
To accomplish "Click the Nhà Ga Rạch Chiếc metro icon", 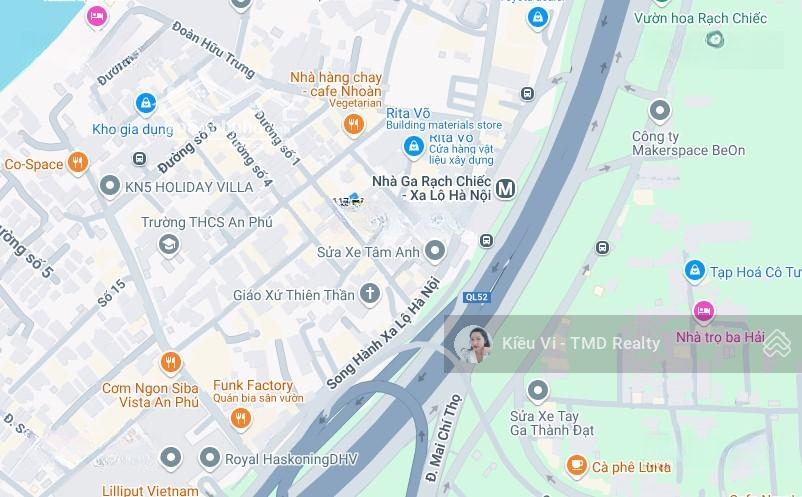I will tap(505, 189).
